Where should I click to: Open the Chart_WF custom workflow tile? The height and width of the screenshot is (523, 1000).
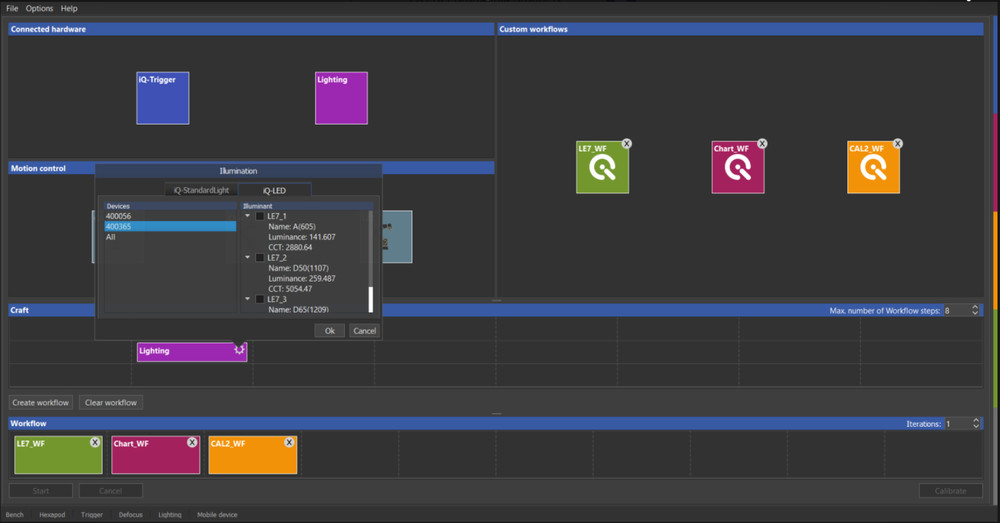click(738, 168)
